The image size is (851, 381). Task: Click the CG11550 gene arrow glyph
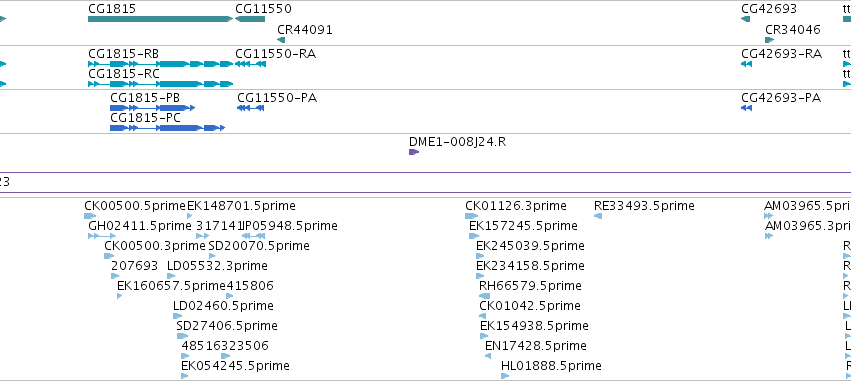point(250,19)
